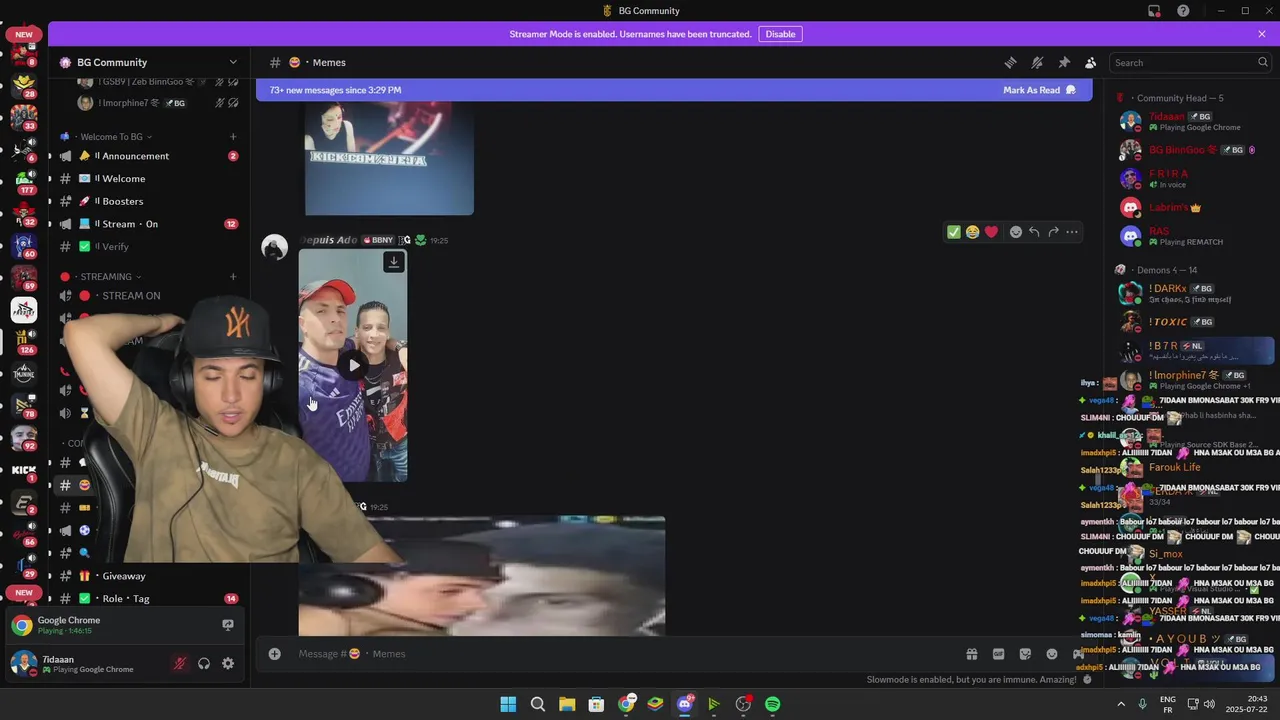
Task: React with the green checkmark emoji
Action: [954, 232]
